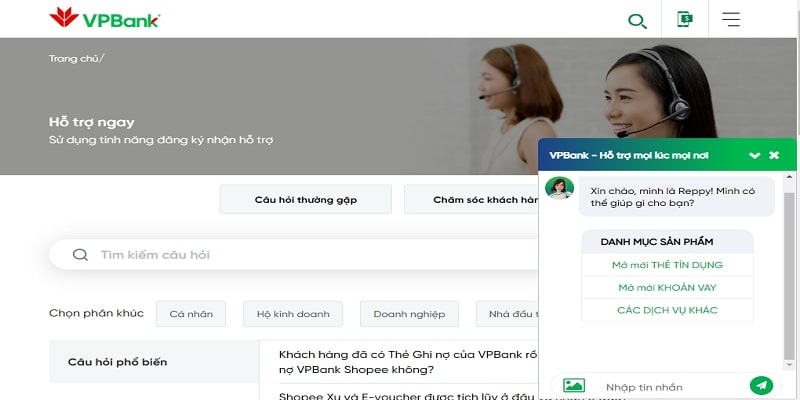Open Câu hỏi phổ biến category
The image size is (800, 400).
click(154, 362)
